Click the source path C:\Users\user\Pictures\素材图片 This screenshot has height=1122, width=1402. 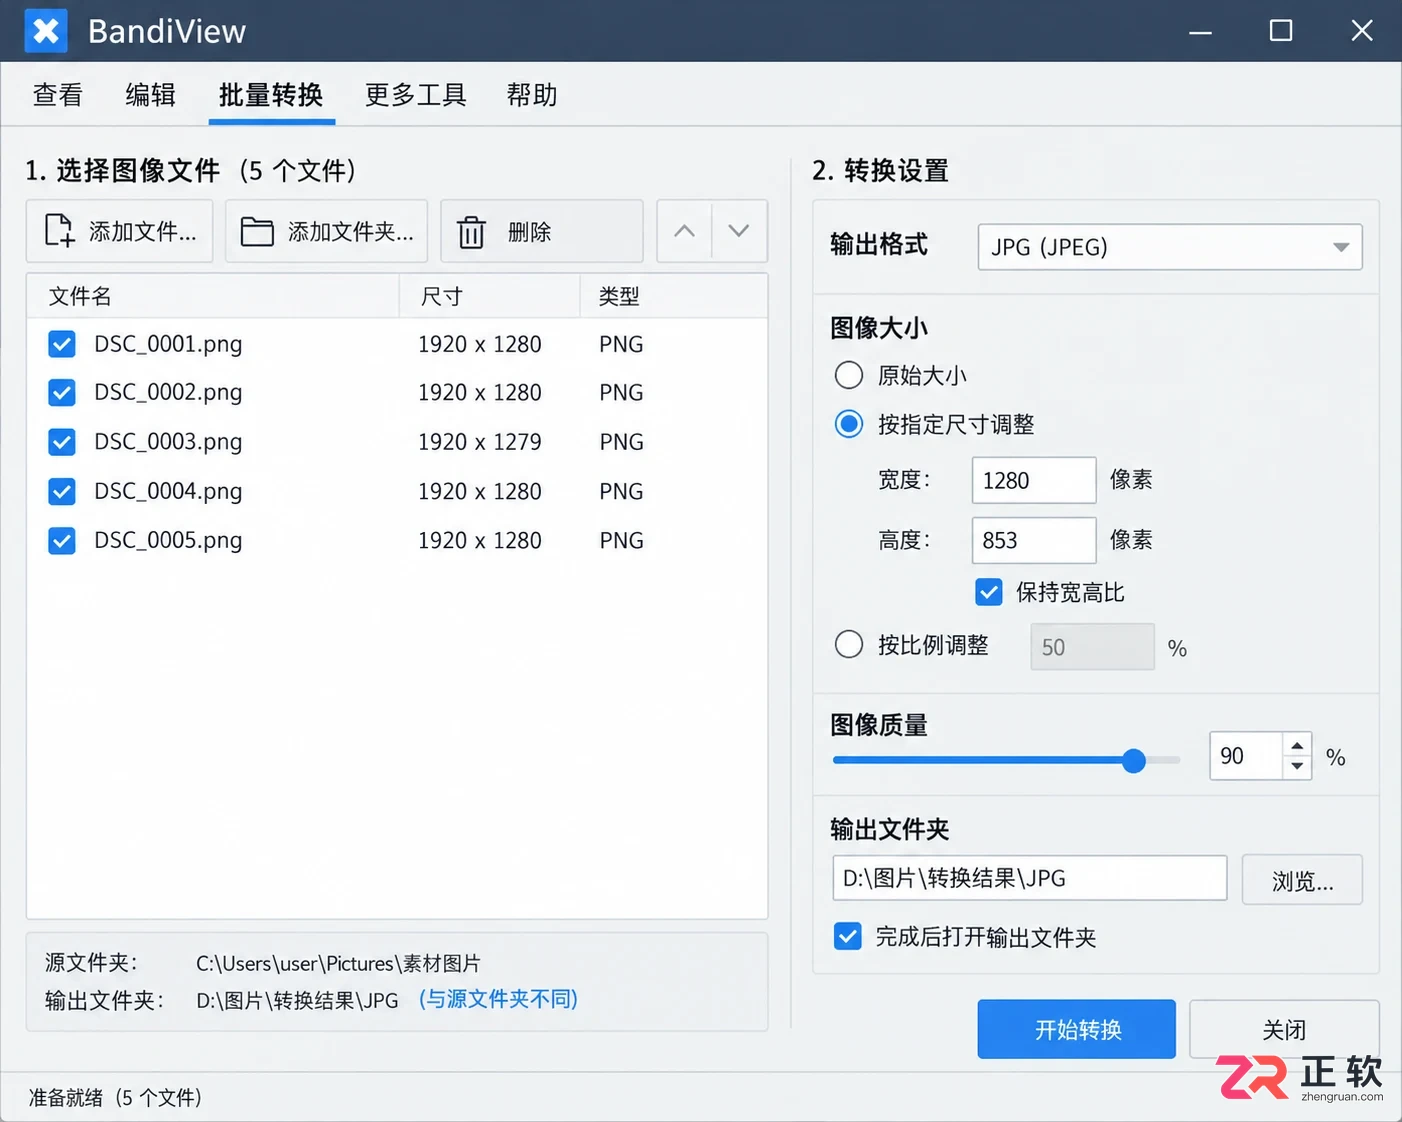pos(338,964)
